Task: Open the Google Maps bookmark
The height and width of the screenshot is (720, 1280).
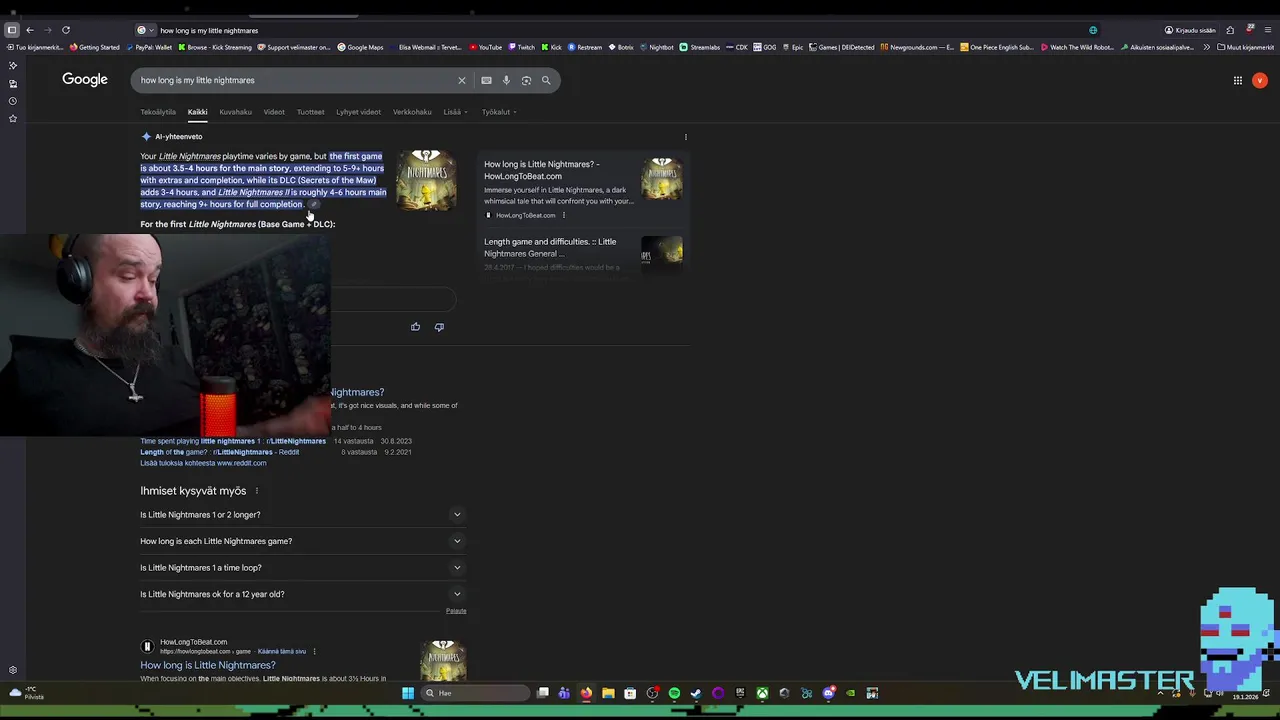Action: pos(360,47)
